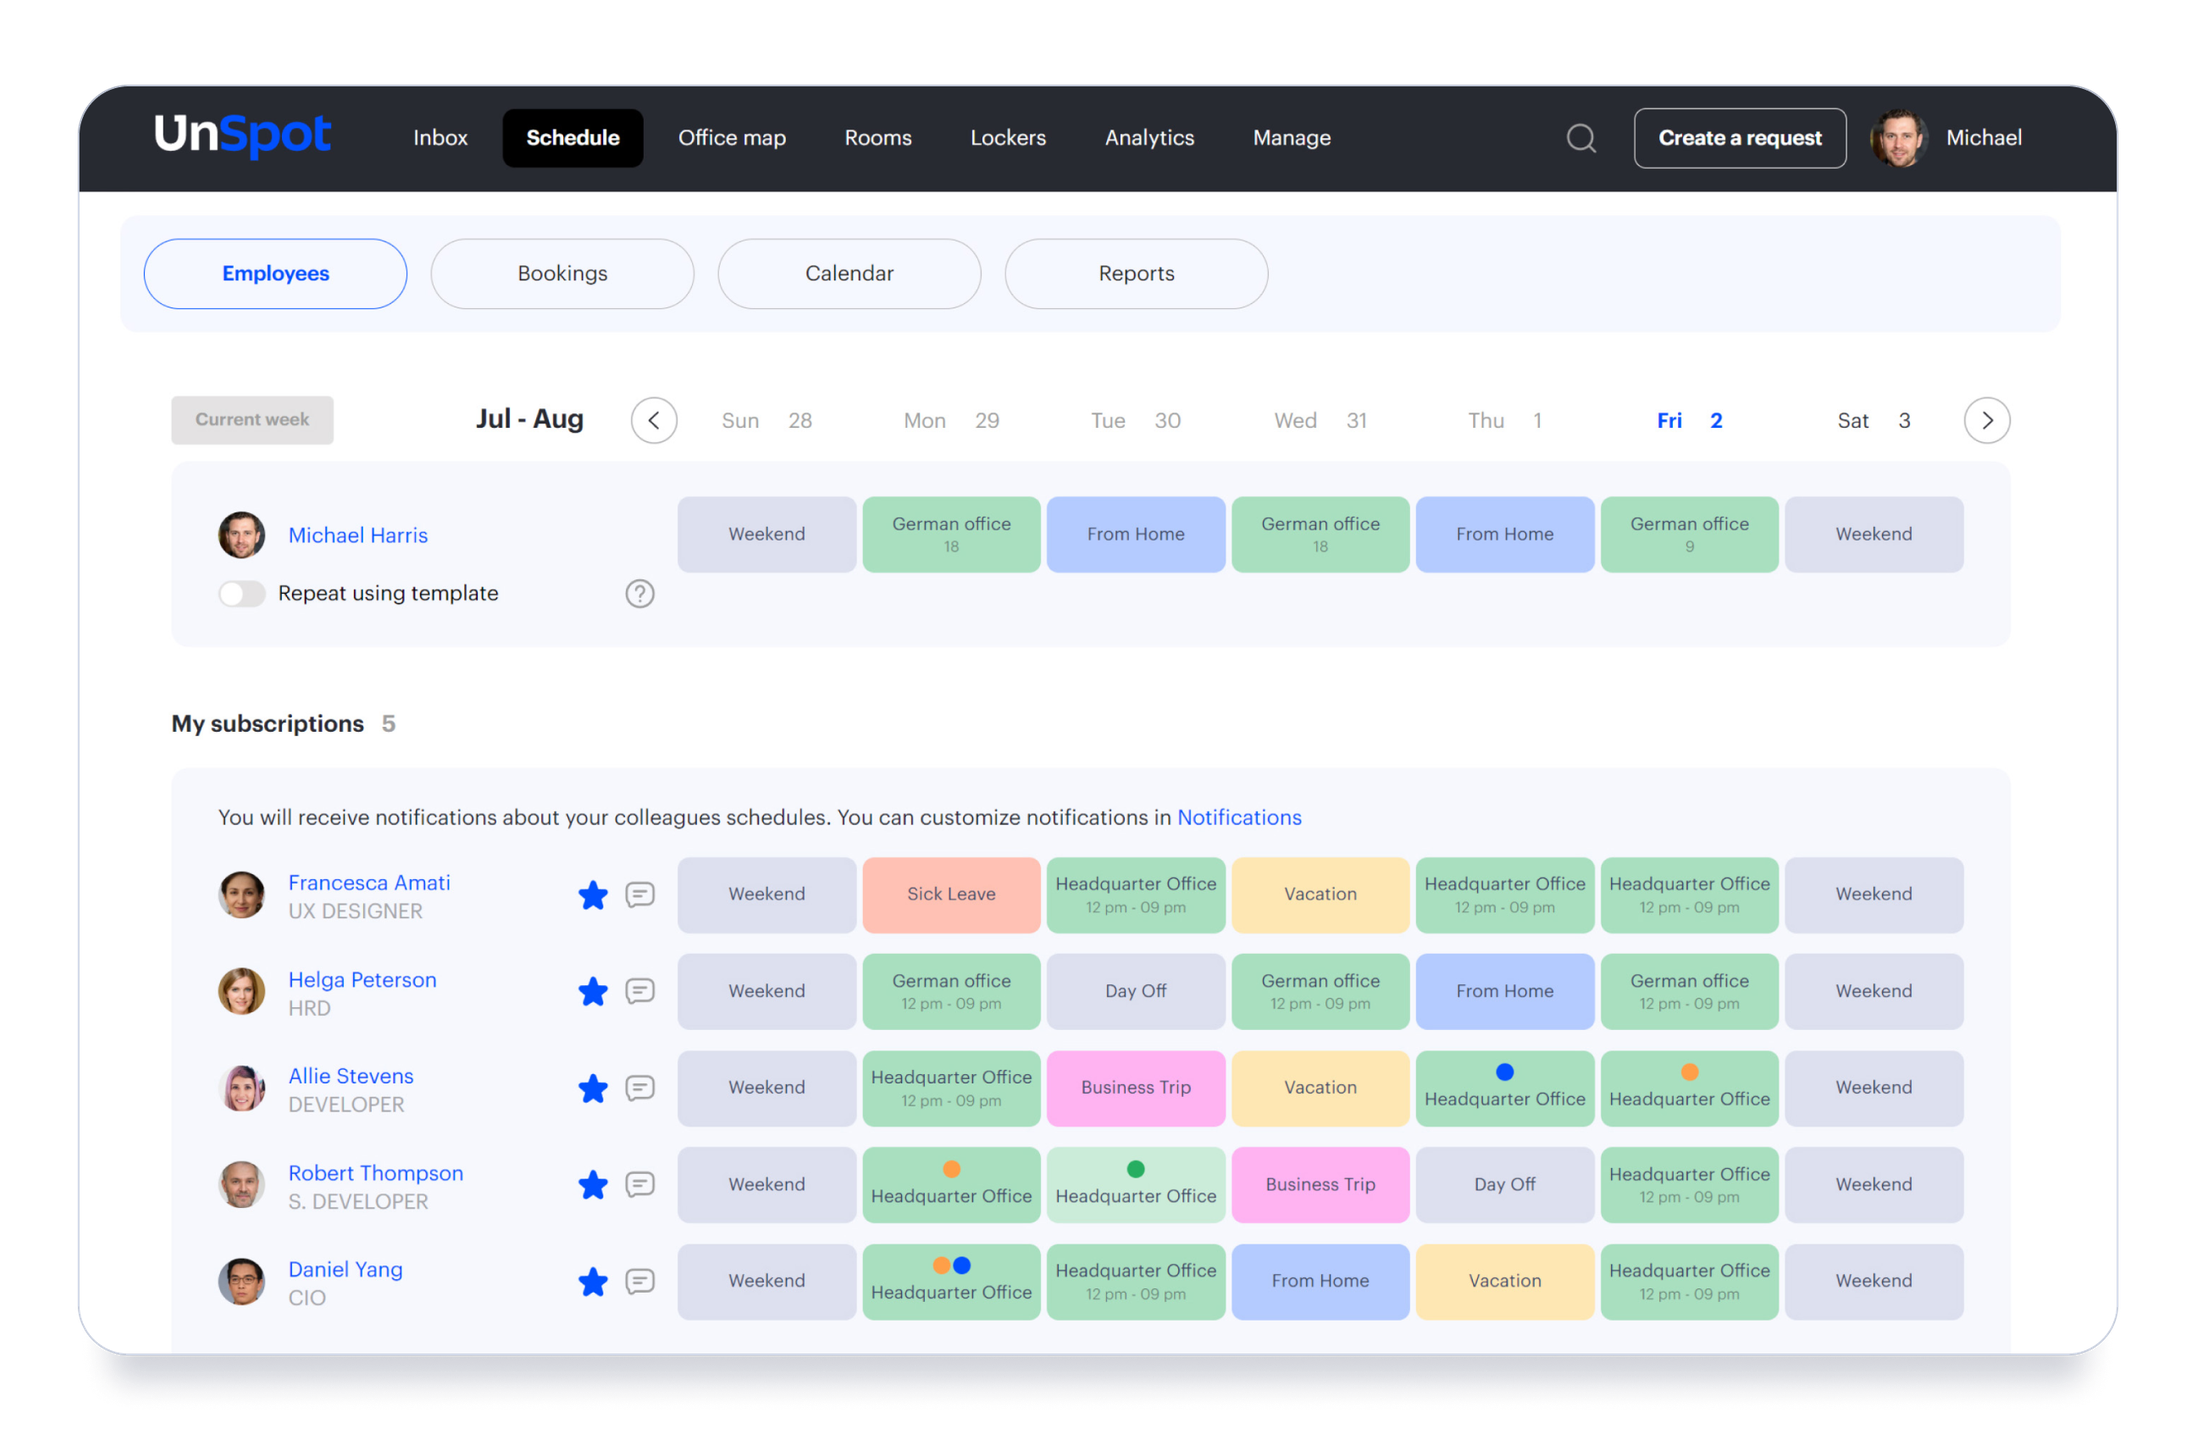
Task: Click the search magnifier icon
Action: [1580, 138]
